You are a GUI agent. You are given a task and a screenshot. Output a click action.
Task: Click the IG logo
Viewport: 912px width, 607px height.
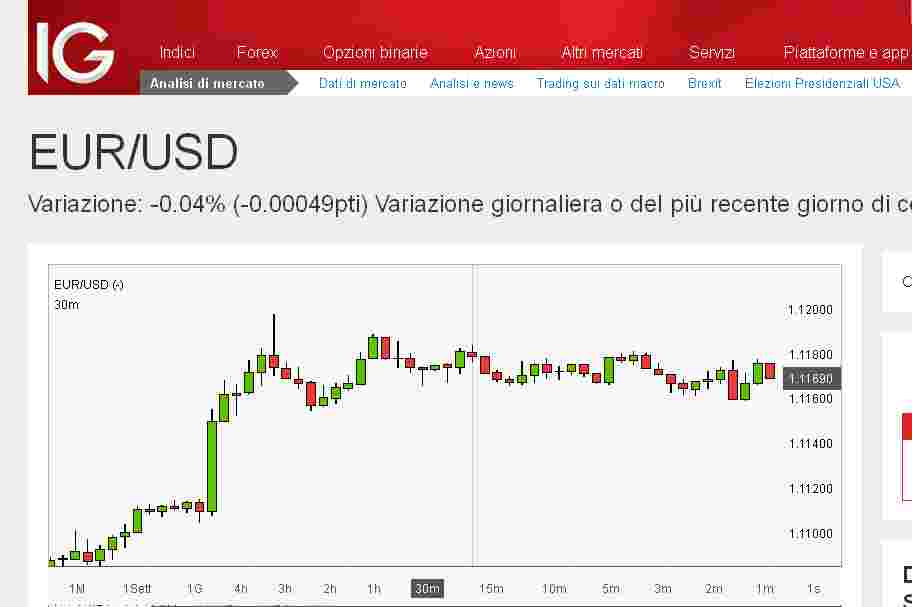point(75,51)
